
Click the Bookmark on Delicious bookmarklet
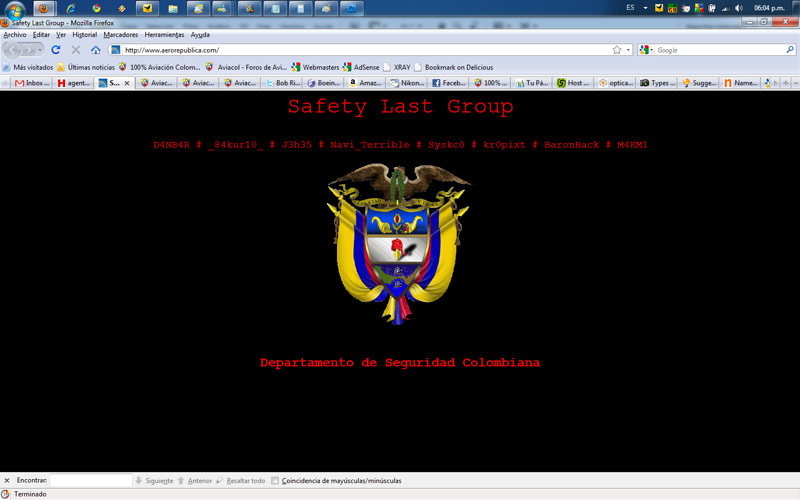(x=454, y=67)
